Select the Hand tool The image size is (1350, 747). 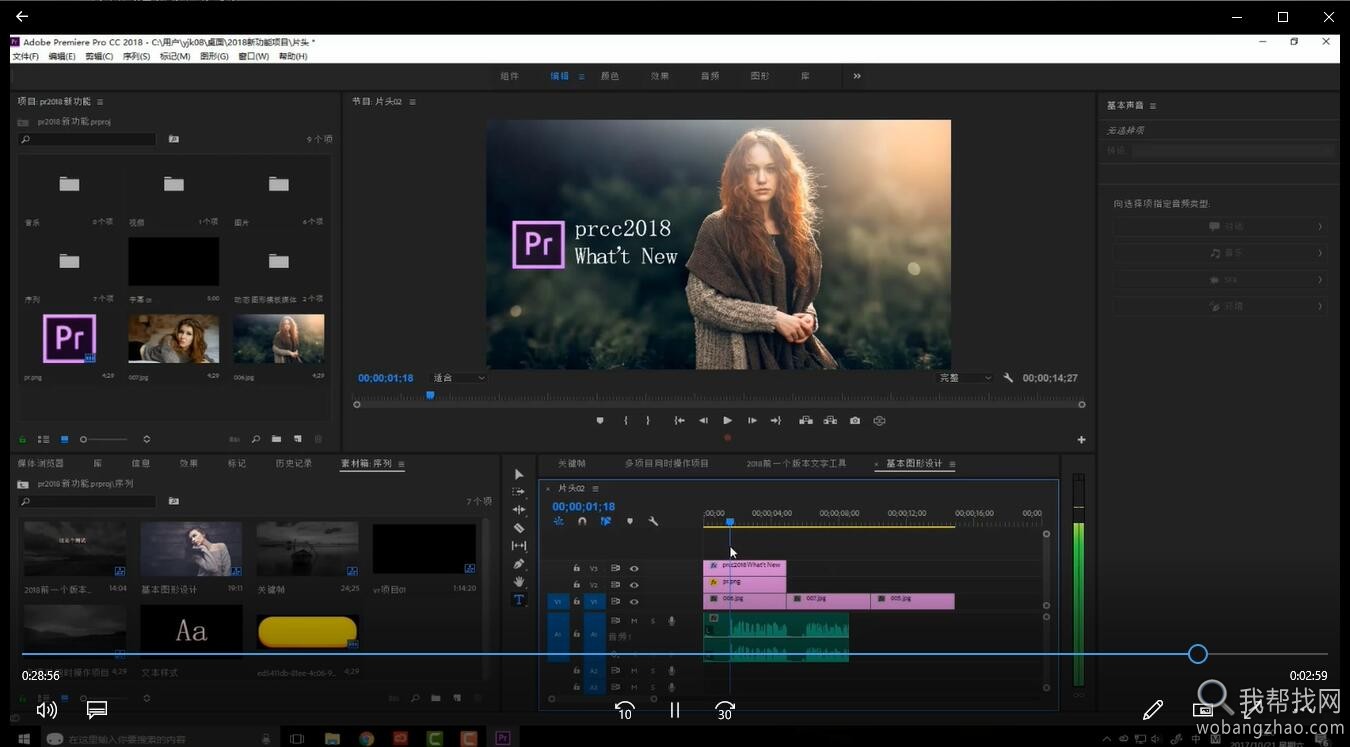pyautogui.click(x=518, y=582)
